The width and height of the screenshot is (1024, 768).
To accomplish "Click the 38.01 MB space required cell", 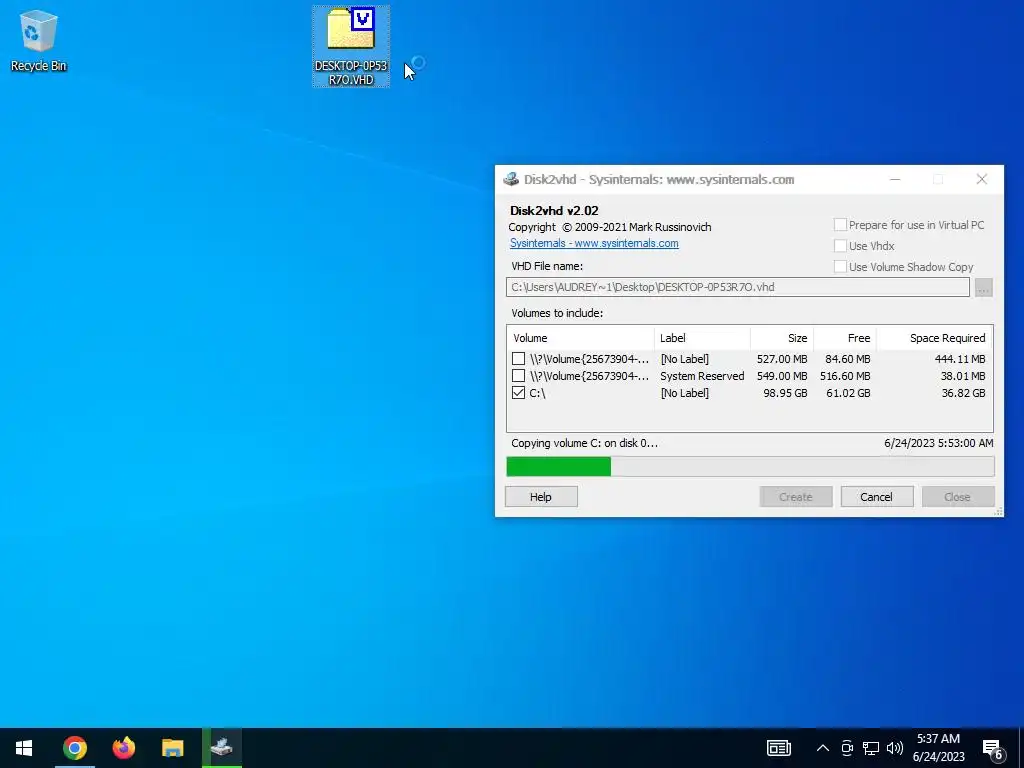I will 963,376.
